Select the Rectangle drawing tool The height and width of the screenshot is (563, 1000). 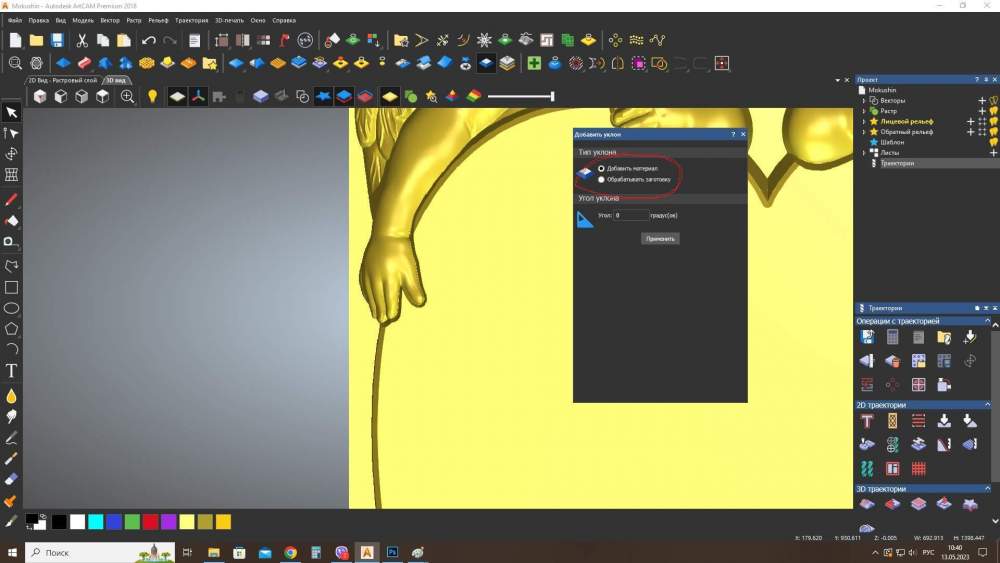point(12,288)
